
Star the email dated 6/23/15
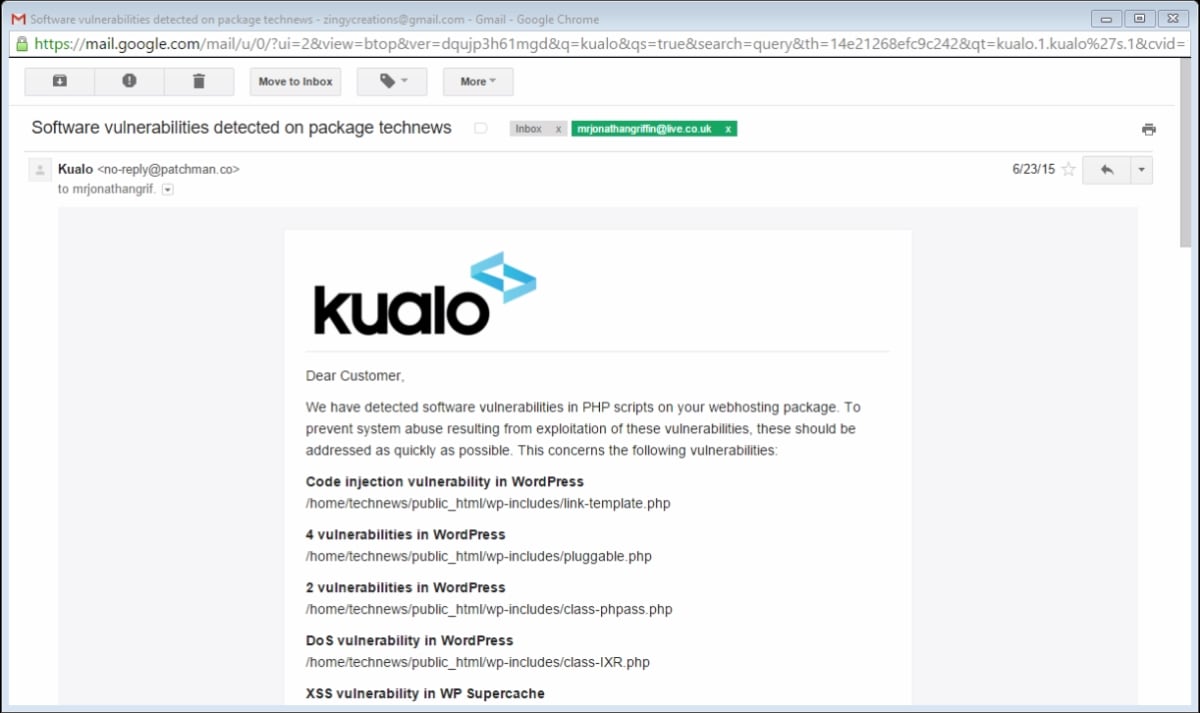(1068, 170)
